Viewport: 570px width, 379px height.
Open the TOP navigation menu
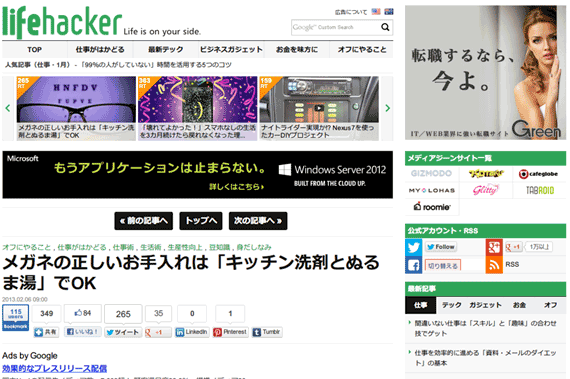(x=35, y=49)
